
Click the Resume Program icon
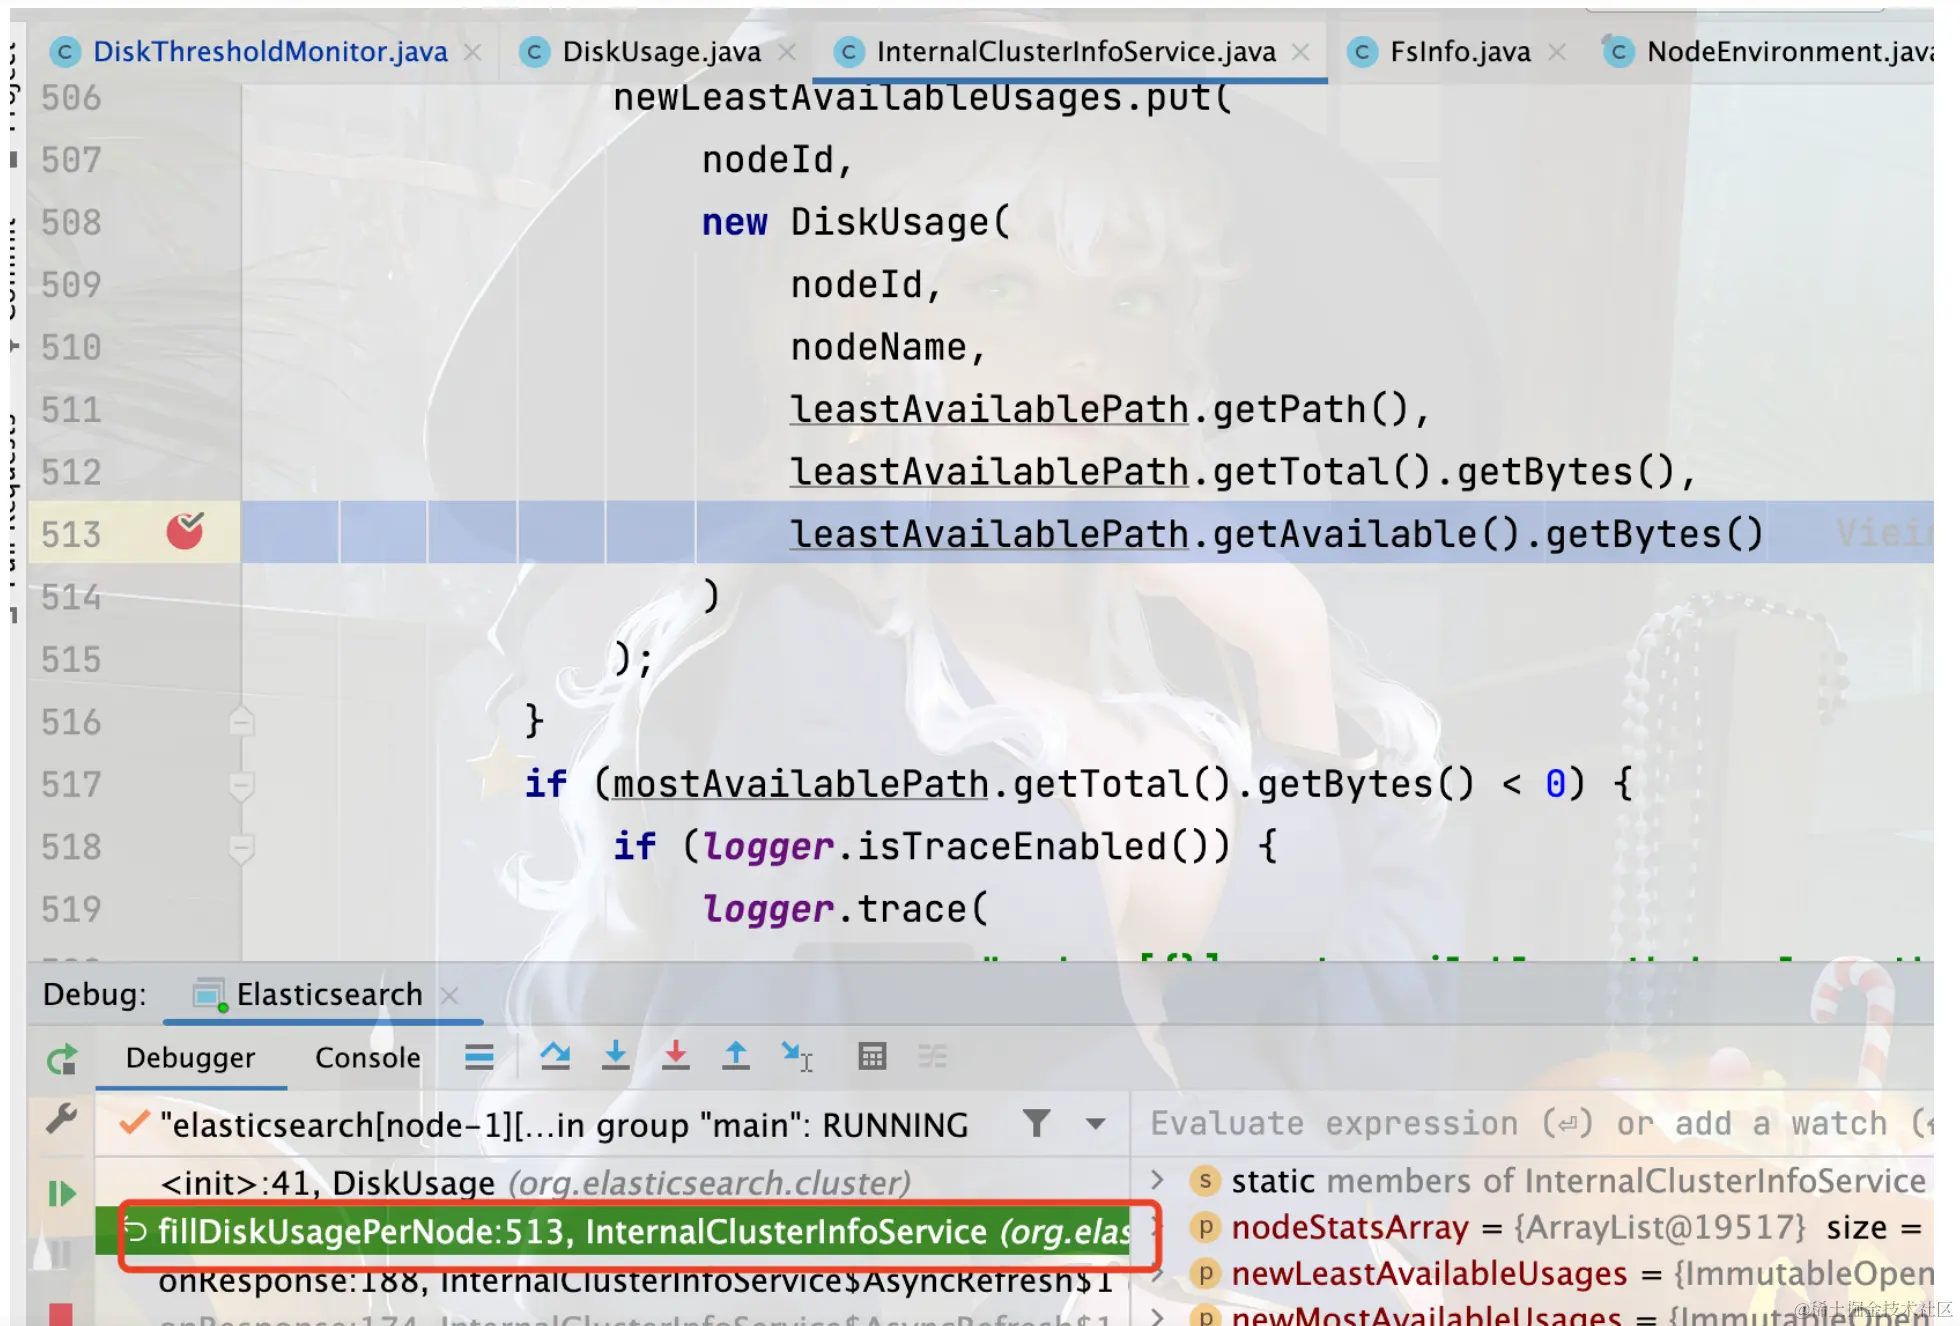coord(62,1193)
